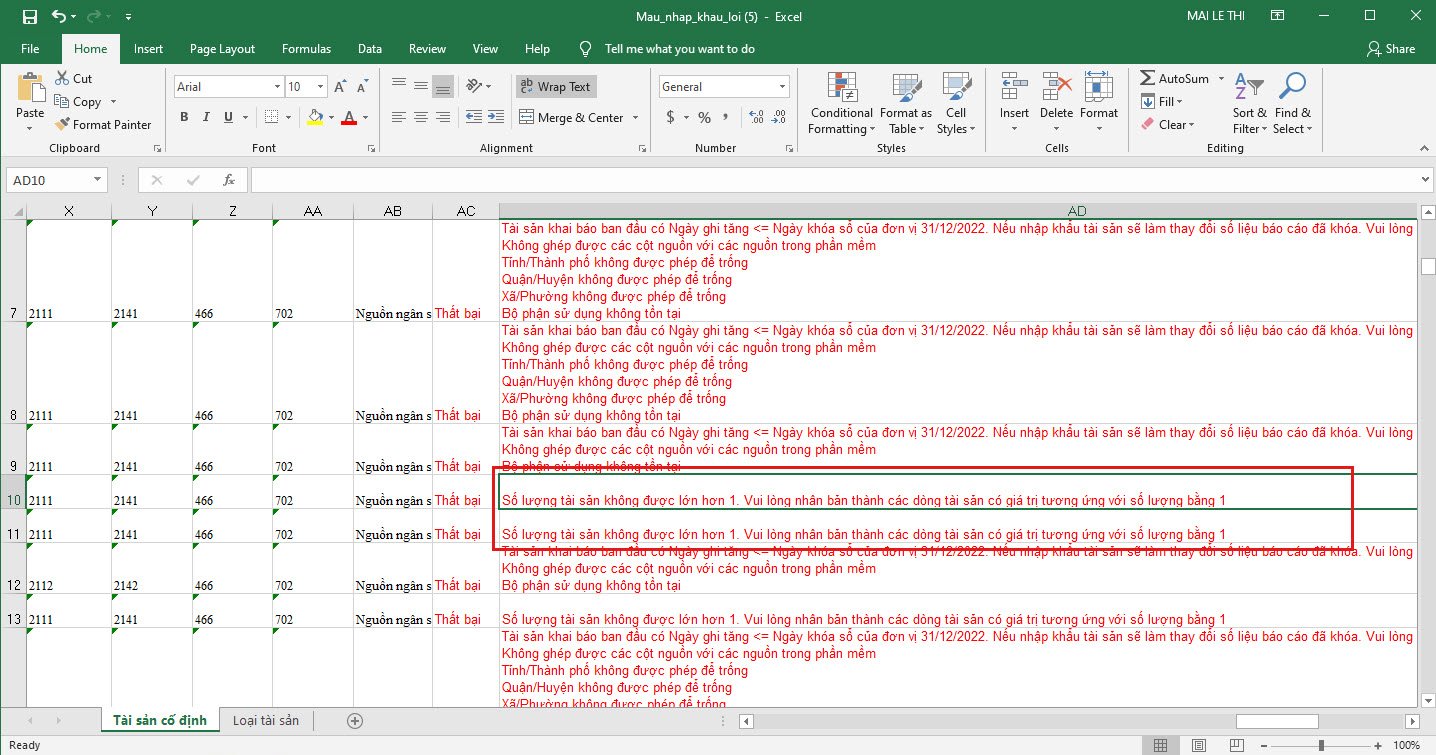1436x755 pixels.
Task: Toggle Wrap Text on selected cell
Action: click(x=554, y=87)
